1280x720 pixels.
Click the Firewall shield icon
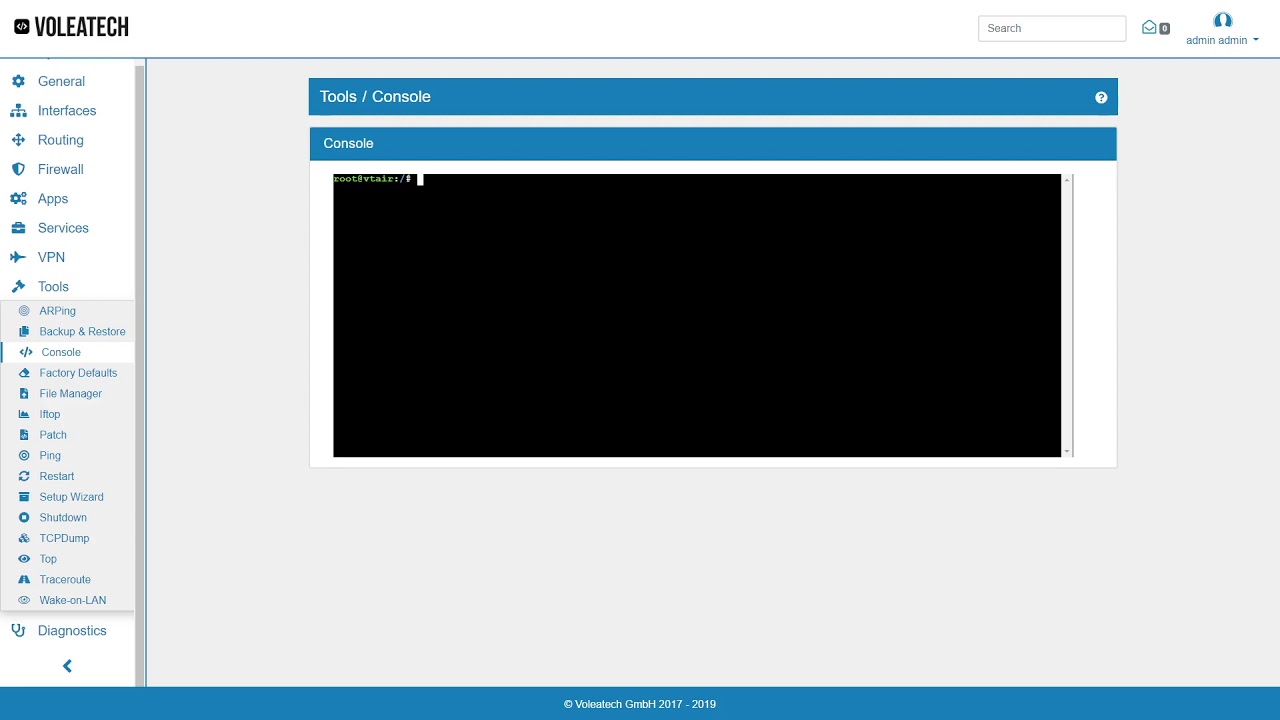click(x=18, y=169)
